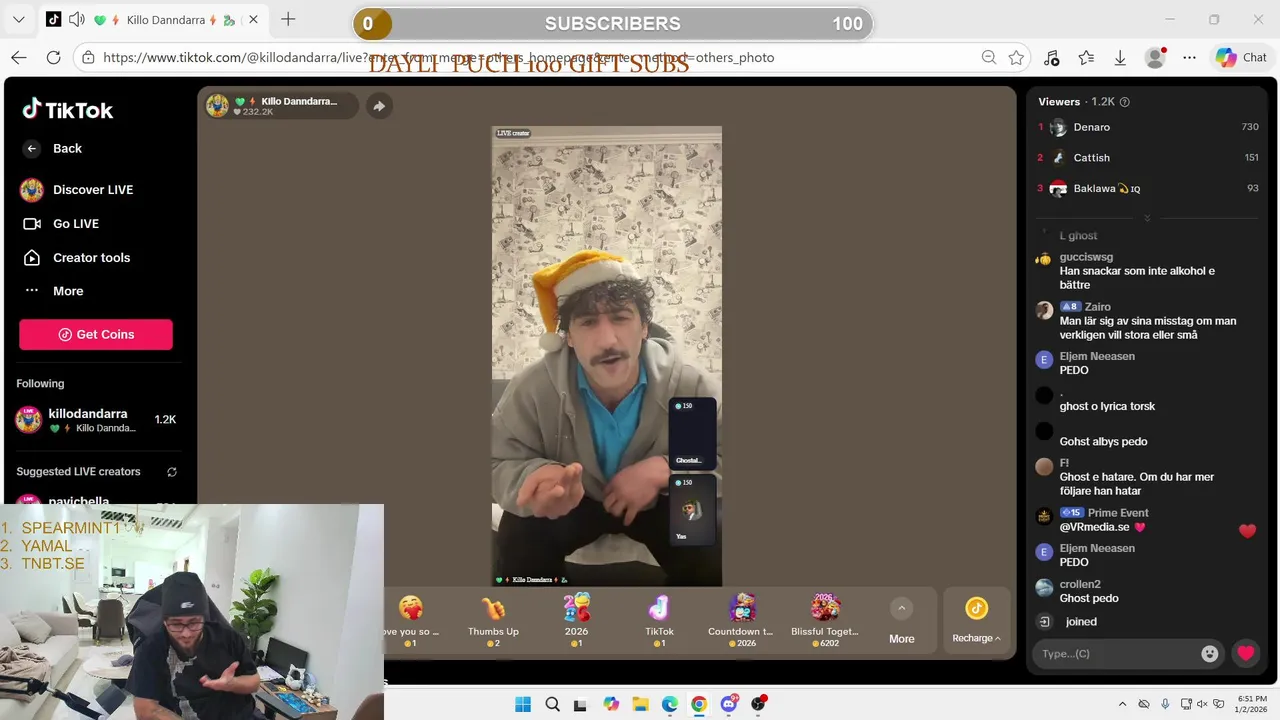Click the zoom magnifier in address bar
The width and height of the screenshot is (1280, 720).
tap(989, 58)
